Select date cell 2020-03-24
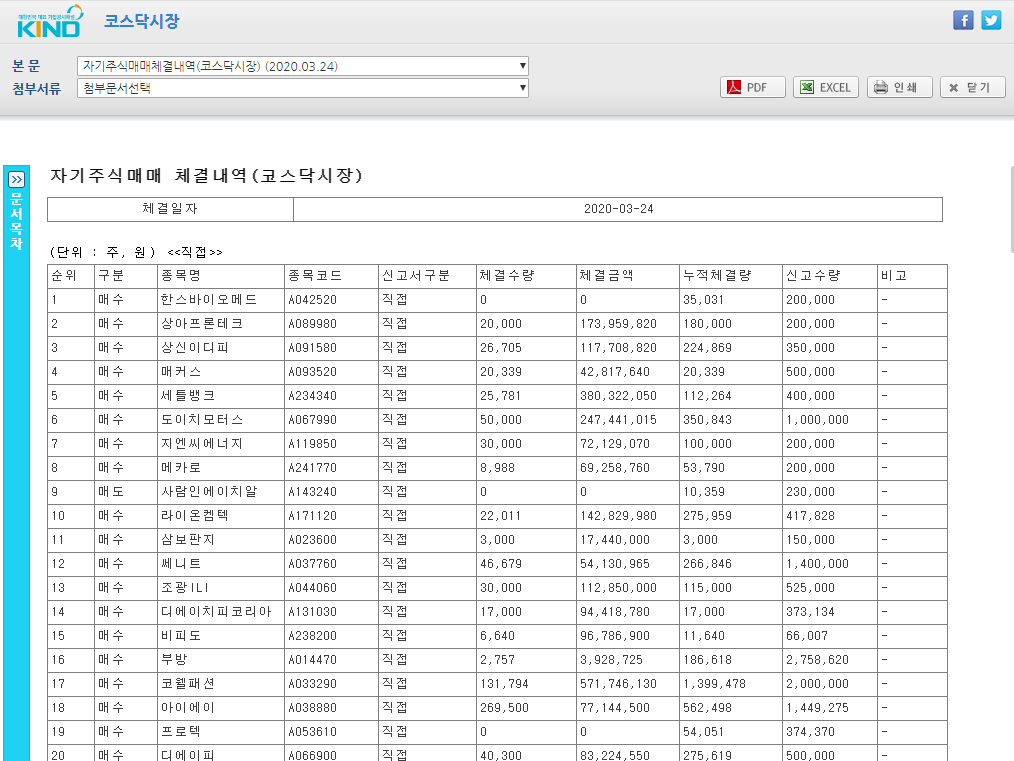Screen dimensions: 1014x761 click(618, 209)
